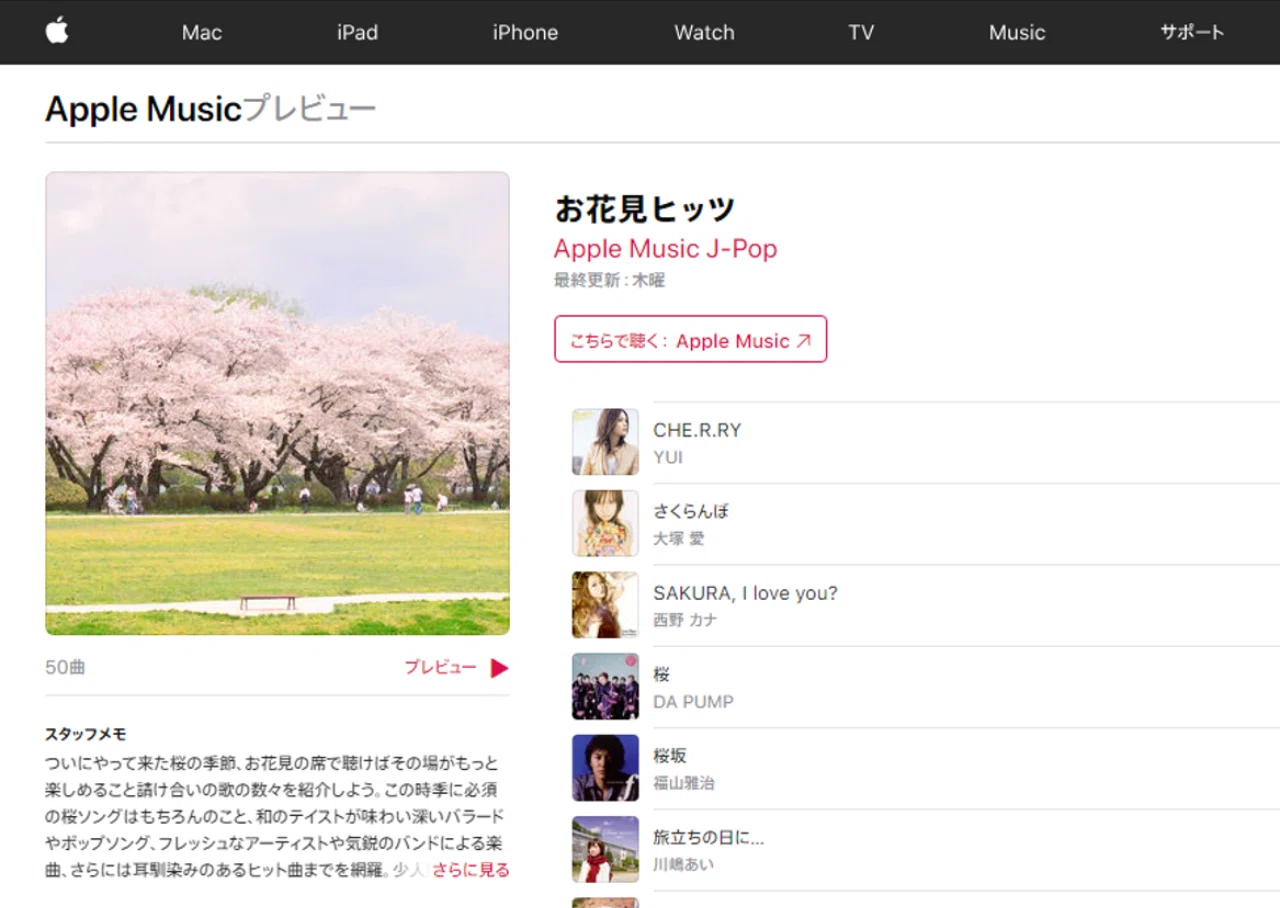Viewport: 1280px width, 908px height.
Task: Select TV in the navigation bar
Action: click(x=861, y=32)
